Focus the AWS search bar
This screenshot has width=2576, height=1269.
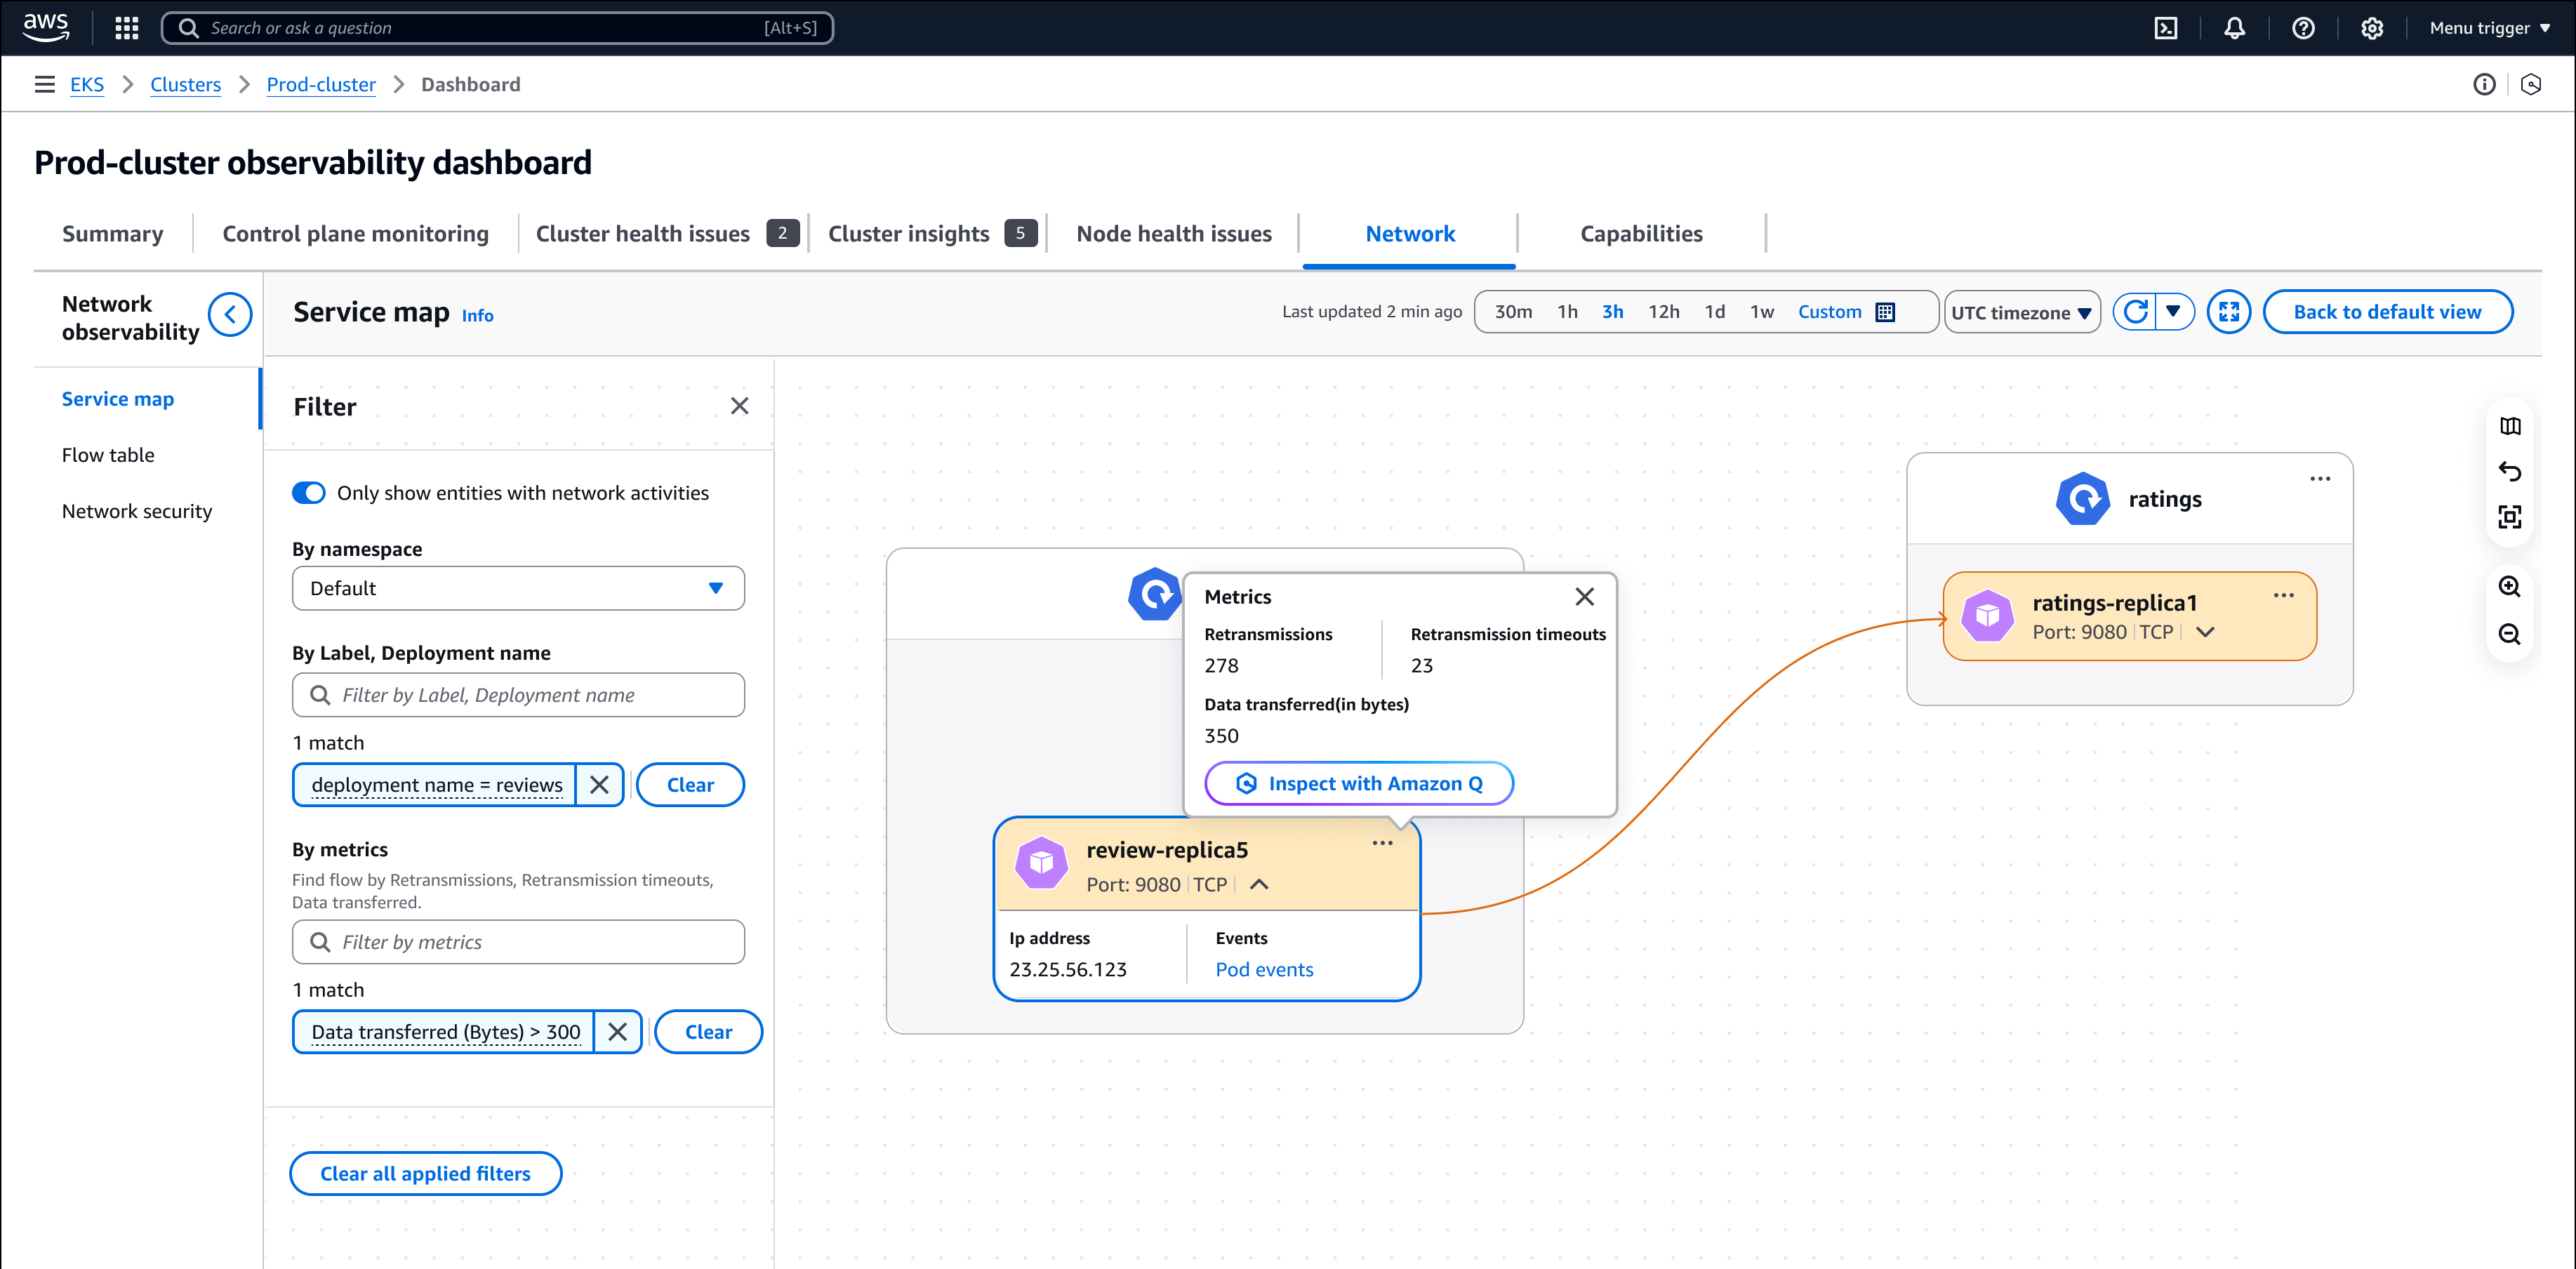pos(497,28)
